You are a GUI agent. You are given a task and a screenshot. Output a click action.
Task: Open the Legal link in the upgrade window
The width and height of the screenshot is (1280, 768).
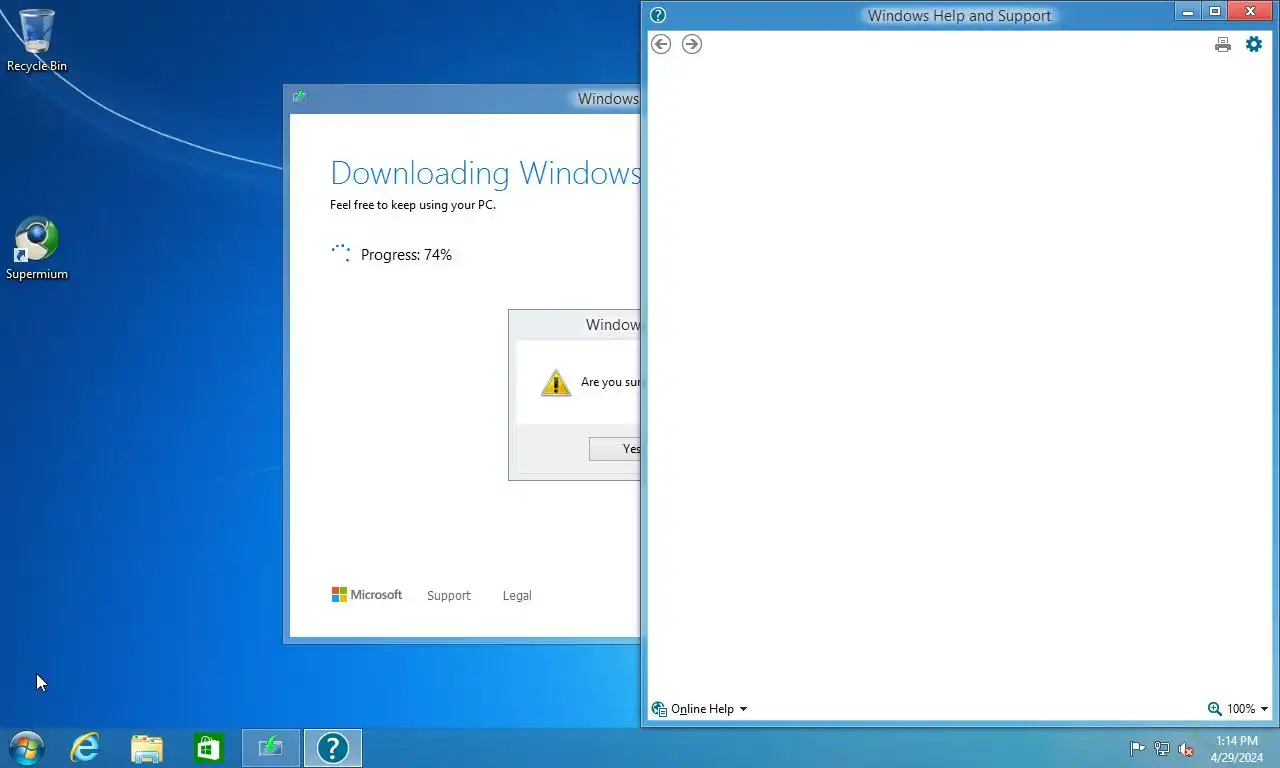517,595
